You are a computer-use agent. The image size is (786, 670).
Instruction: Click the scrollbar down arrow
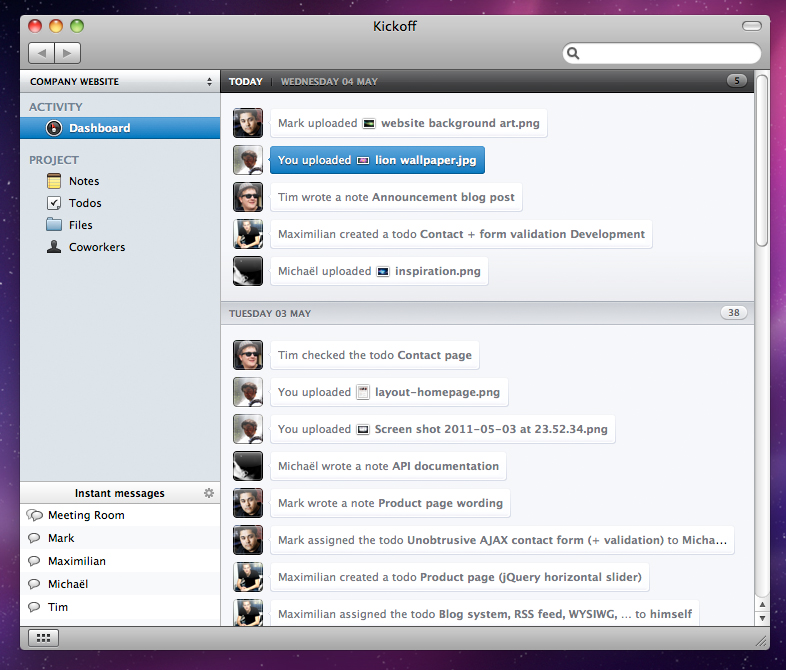(762, 618)
